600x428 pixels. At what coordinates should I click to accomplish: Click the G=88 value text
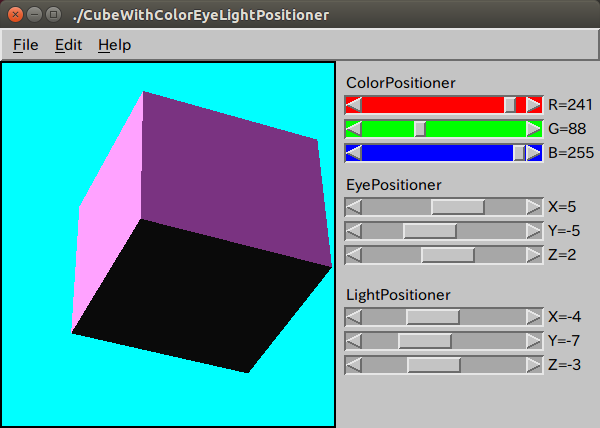pyautogui.click(x=567, y=129)
